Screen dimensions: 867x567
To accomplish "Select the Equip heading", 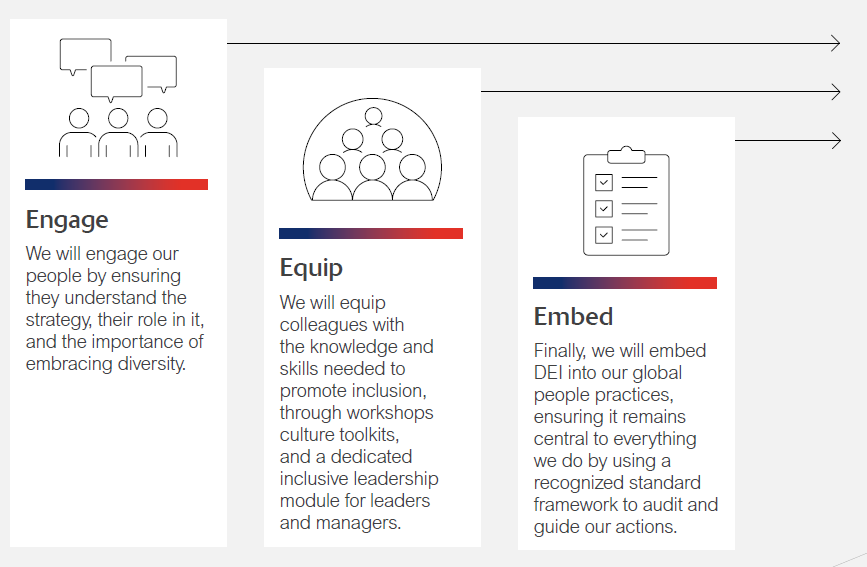I will (x=311, y=268).
